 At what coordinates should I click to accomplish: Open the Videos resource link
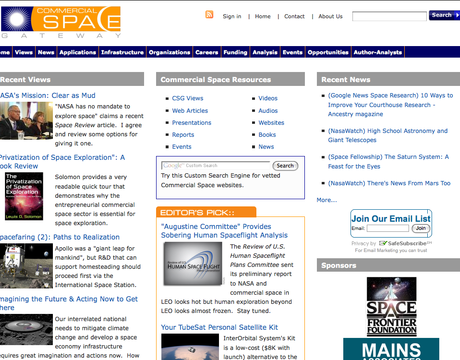point(268,98)
